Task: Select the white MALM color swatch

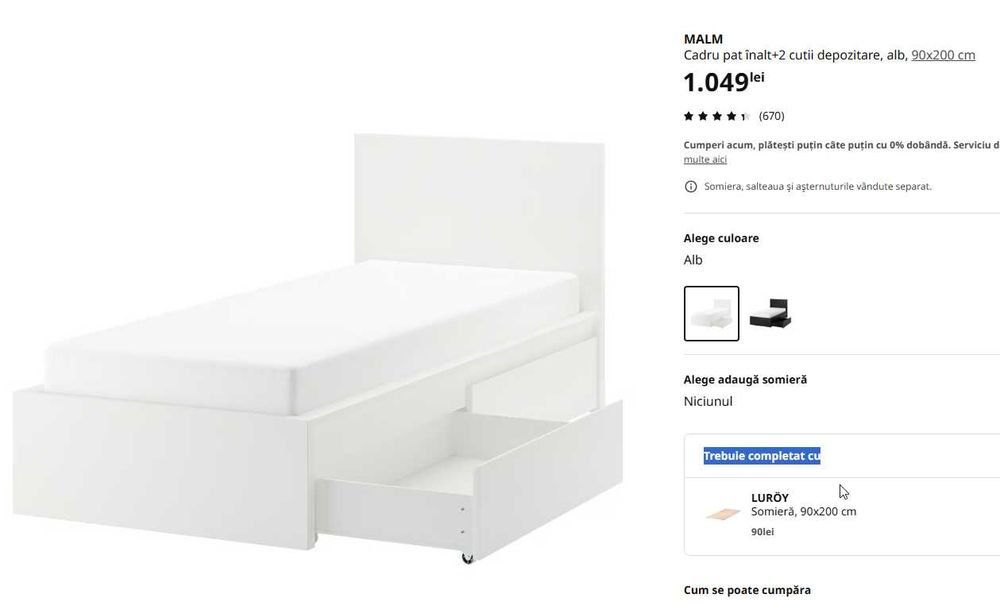Action: pyautogui.click(x=712, y=314)
